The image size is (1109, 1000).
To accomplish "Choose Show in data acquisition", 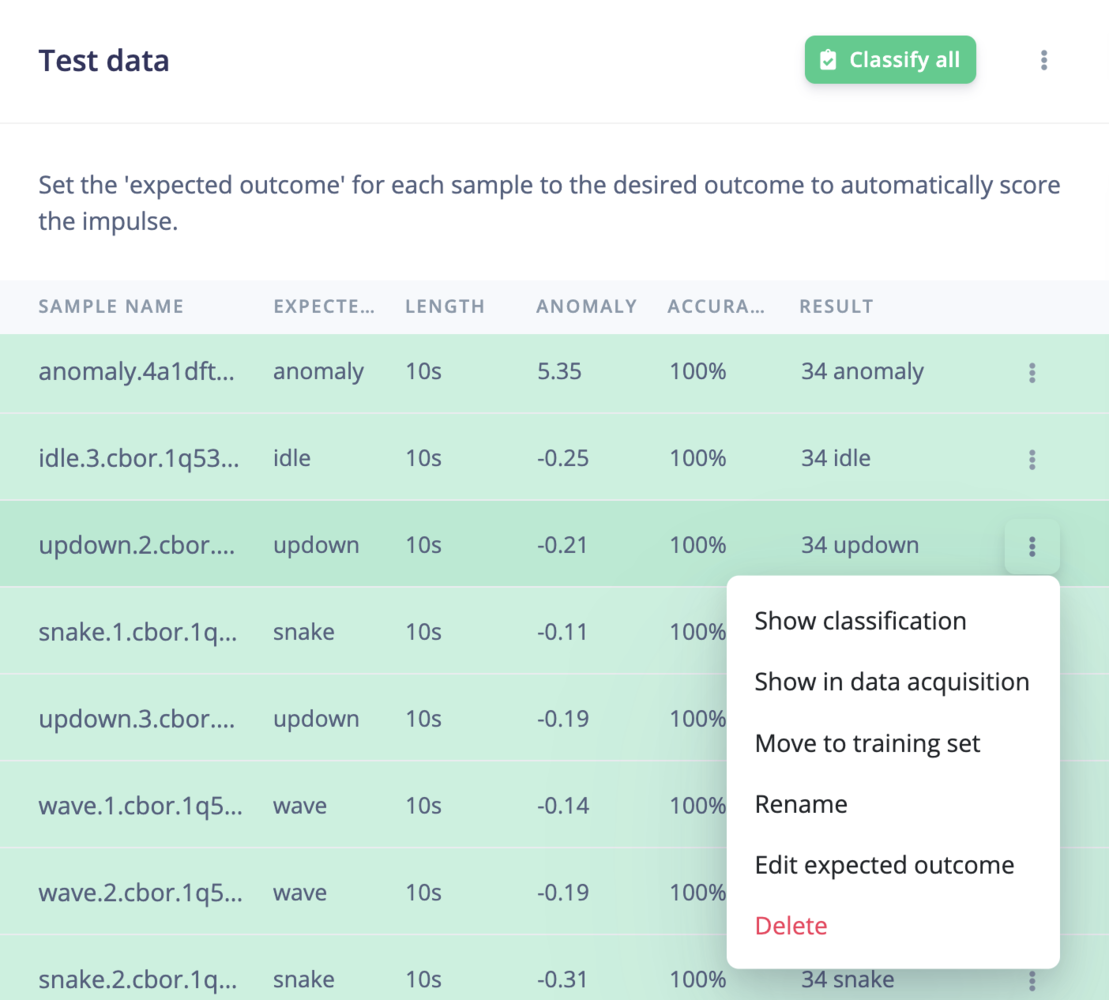I will (x=891, y=682).
